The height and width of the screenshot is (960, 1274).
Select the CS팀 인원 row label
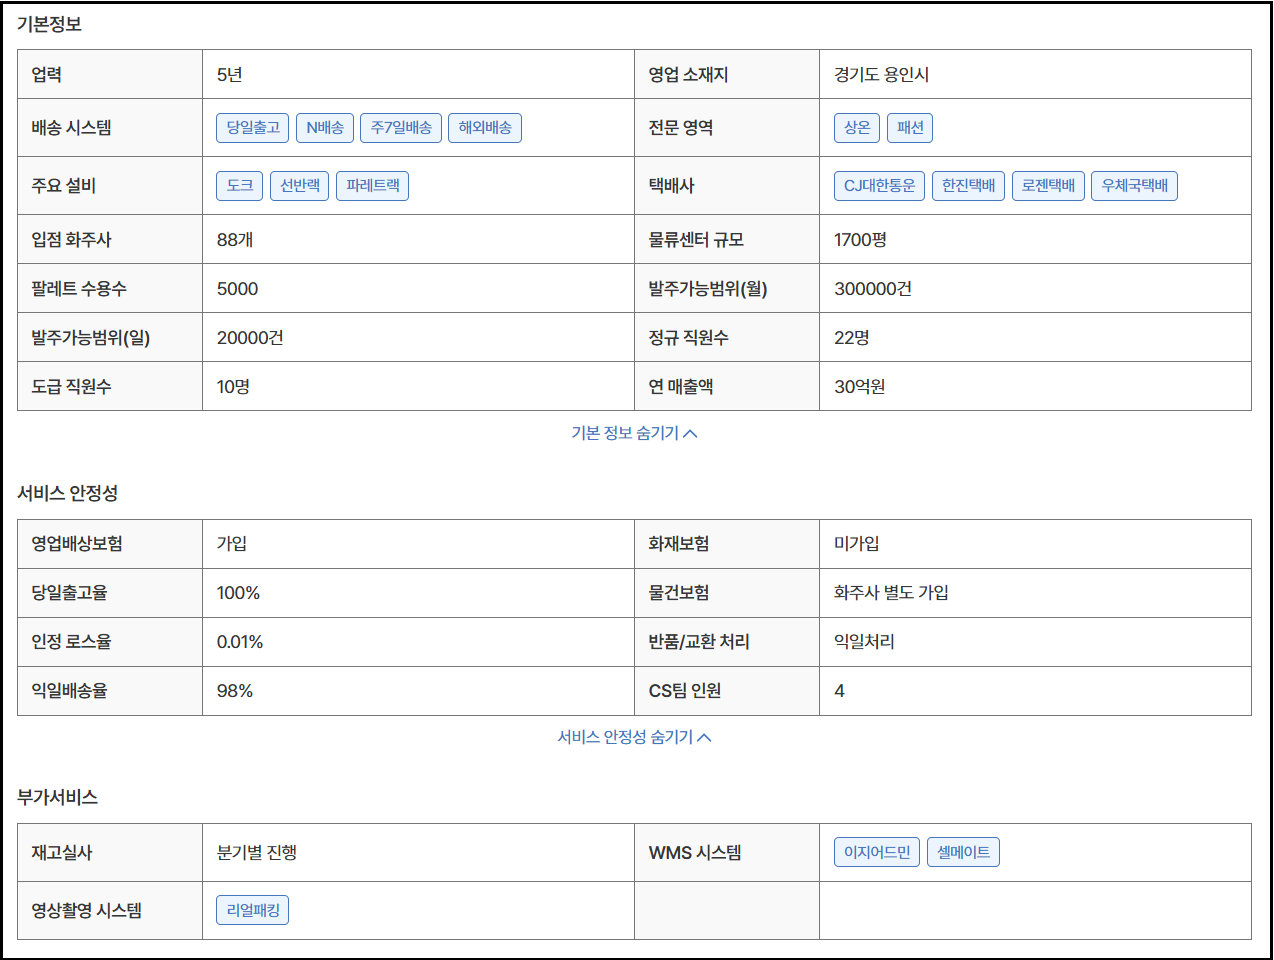[685, 691]
